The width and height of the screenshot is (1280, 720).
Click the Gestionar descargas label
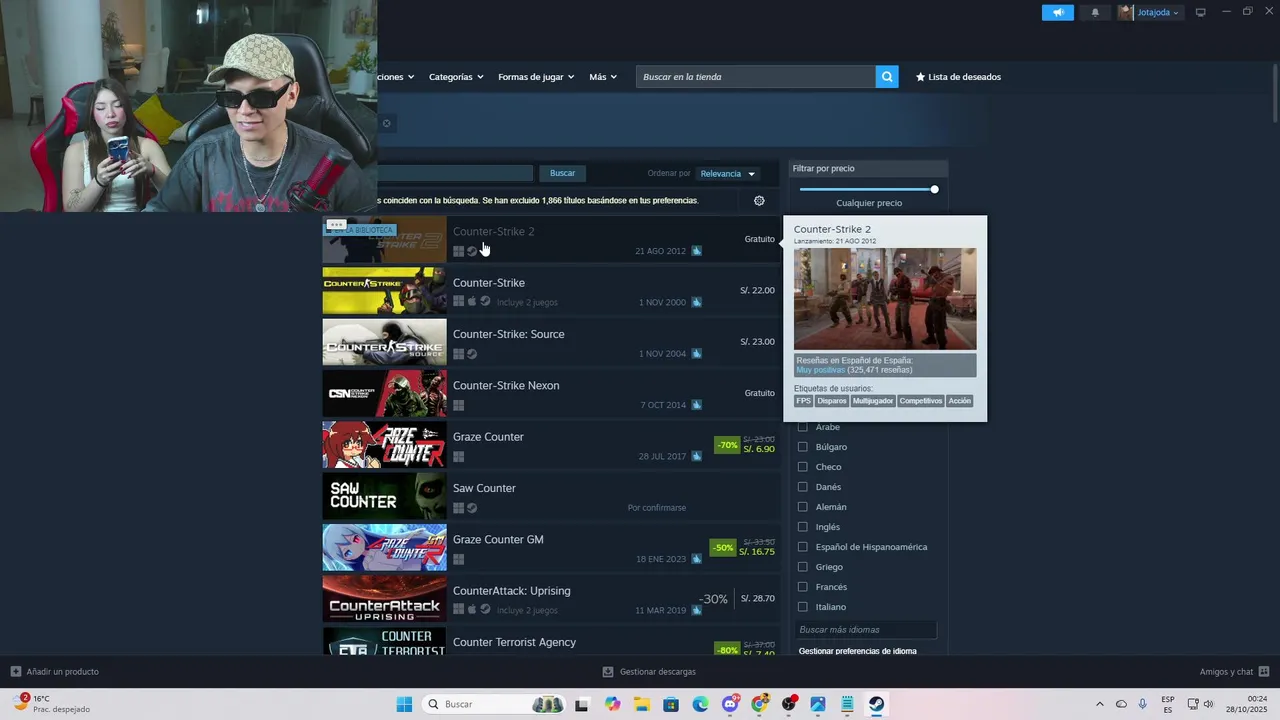(x=658, y=672)
